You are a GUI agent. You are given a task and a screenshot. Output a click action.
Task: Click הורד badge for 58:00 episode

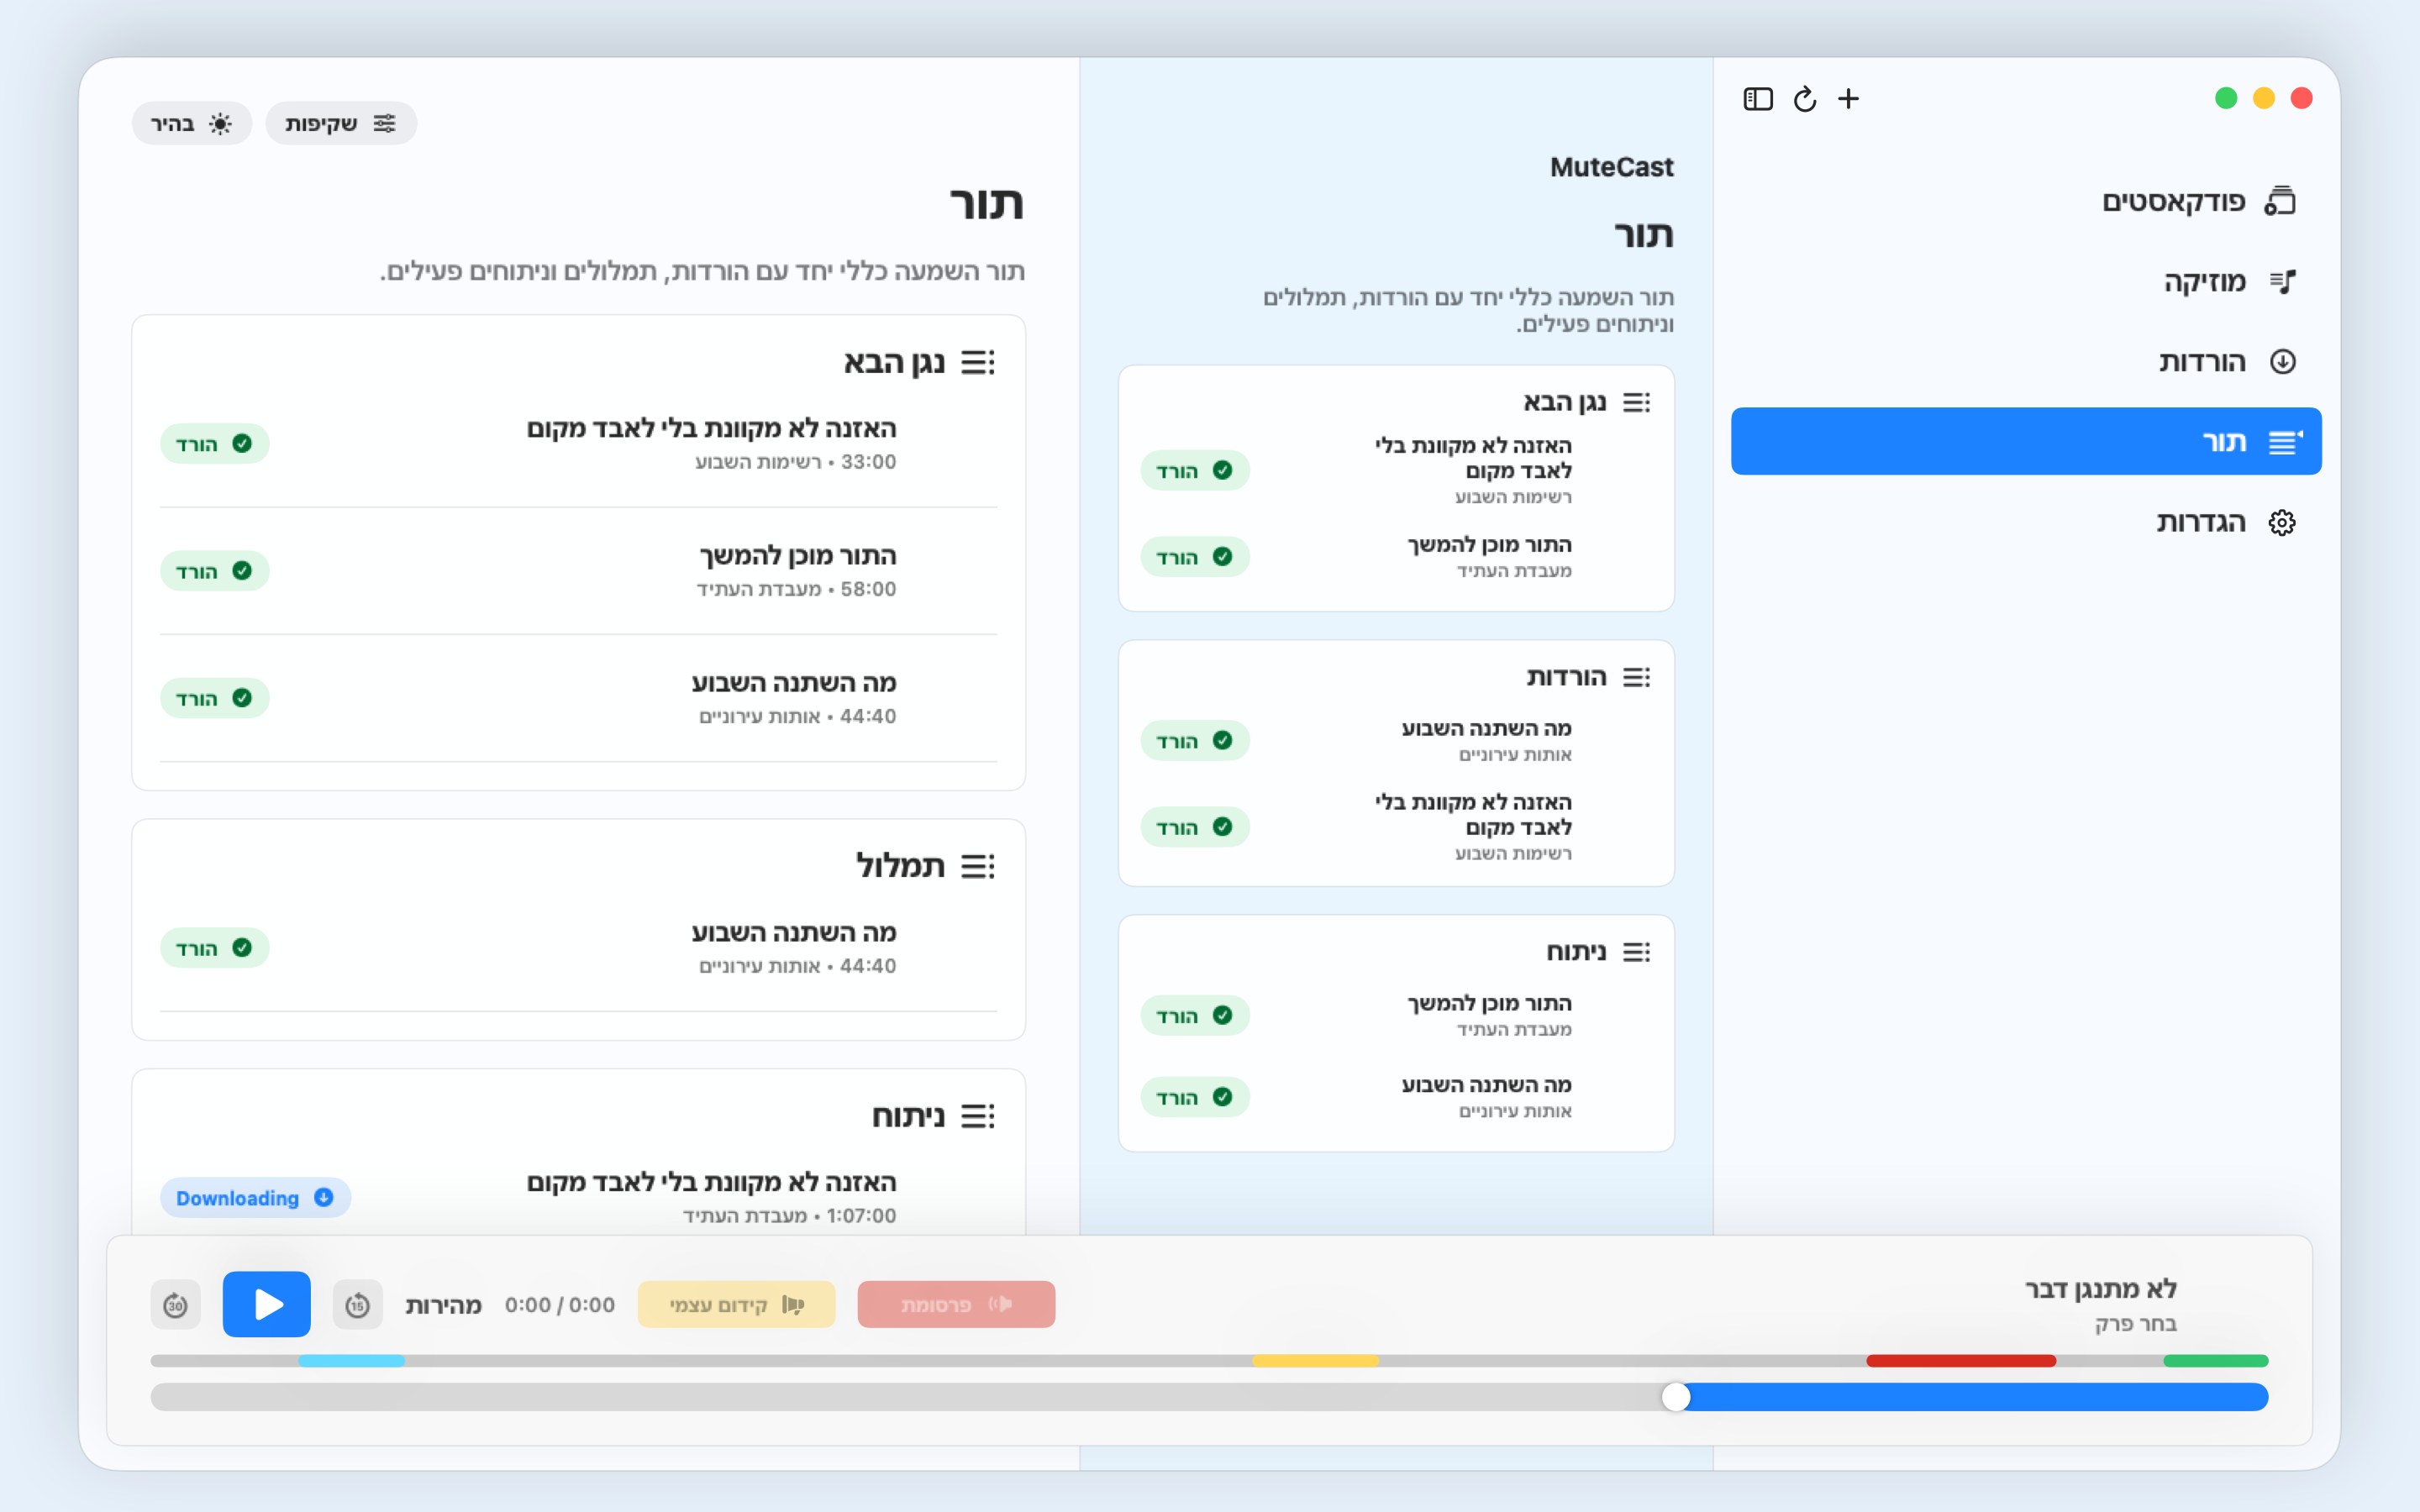pos(215,570)
